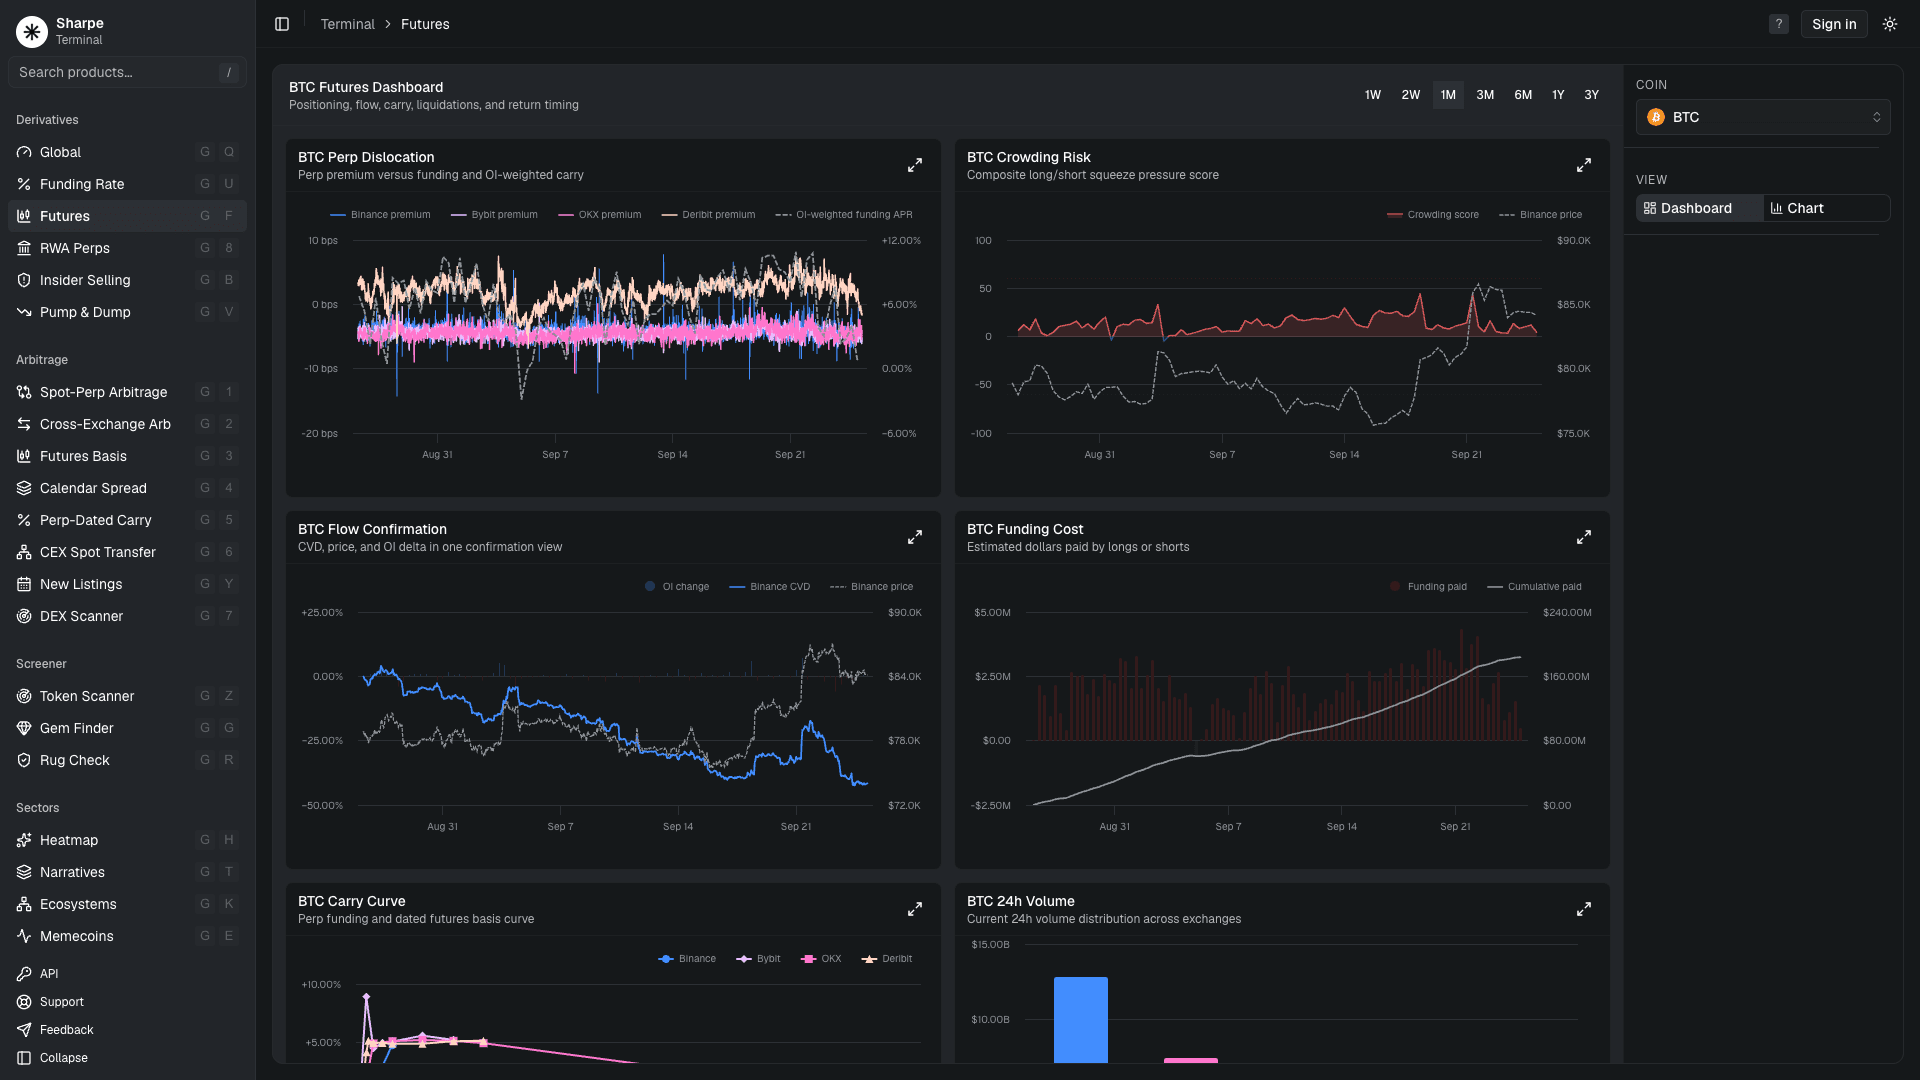Select the 3Y time range

[x=1591, y=95]
